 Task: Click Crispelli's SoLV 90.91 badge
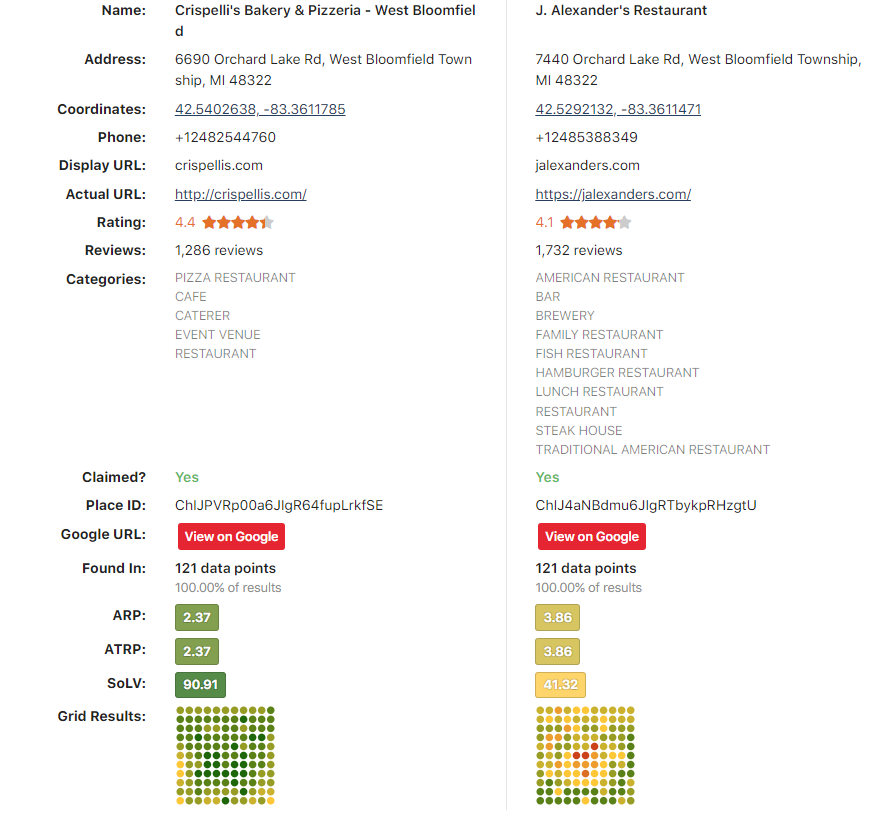click(200, 685)
